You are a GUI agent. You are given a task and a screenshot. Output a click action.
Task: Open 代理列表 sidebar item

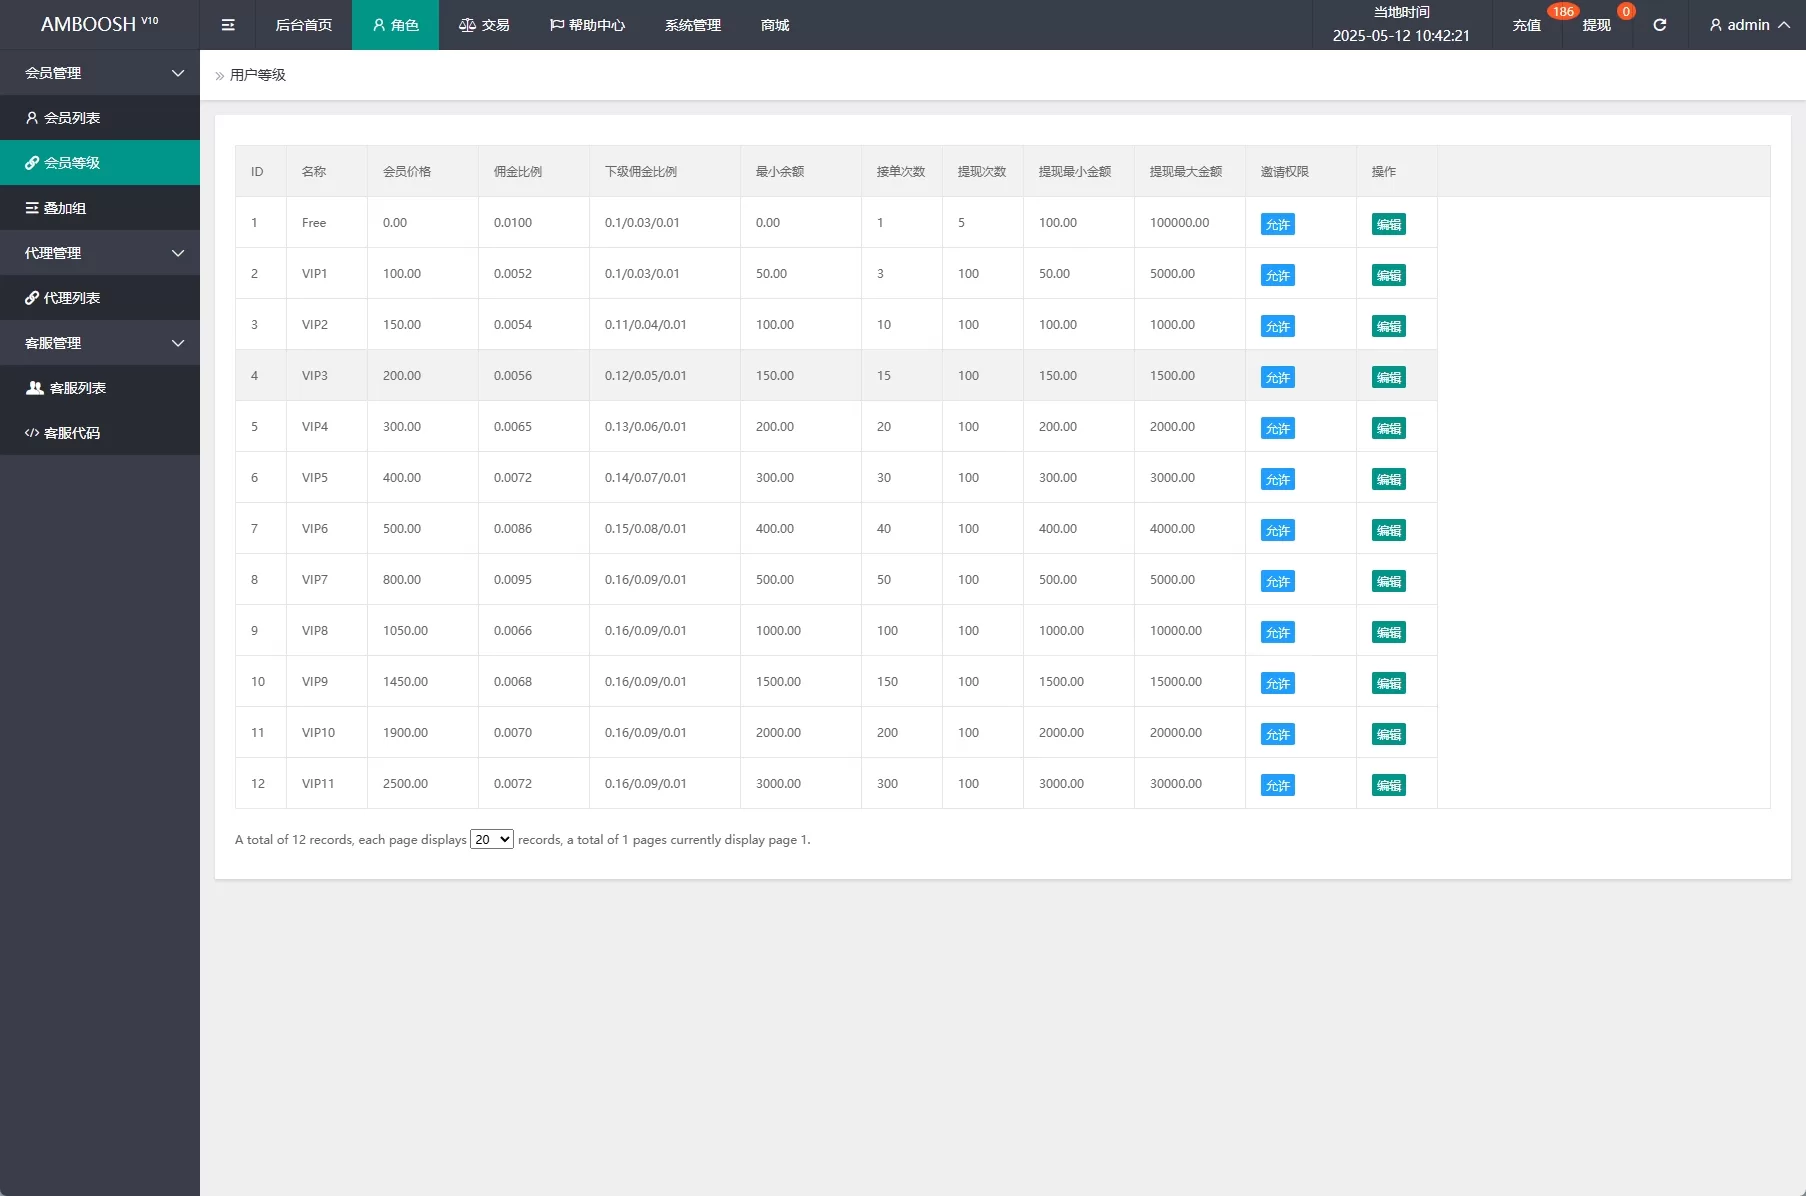[72, 298]
